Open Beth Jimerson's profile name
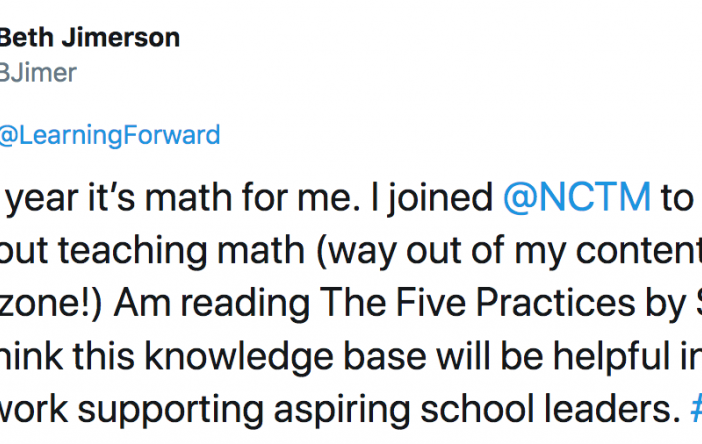This screenshot has height=444, width=702. point(90,38)
